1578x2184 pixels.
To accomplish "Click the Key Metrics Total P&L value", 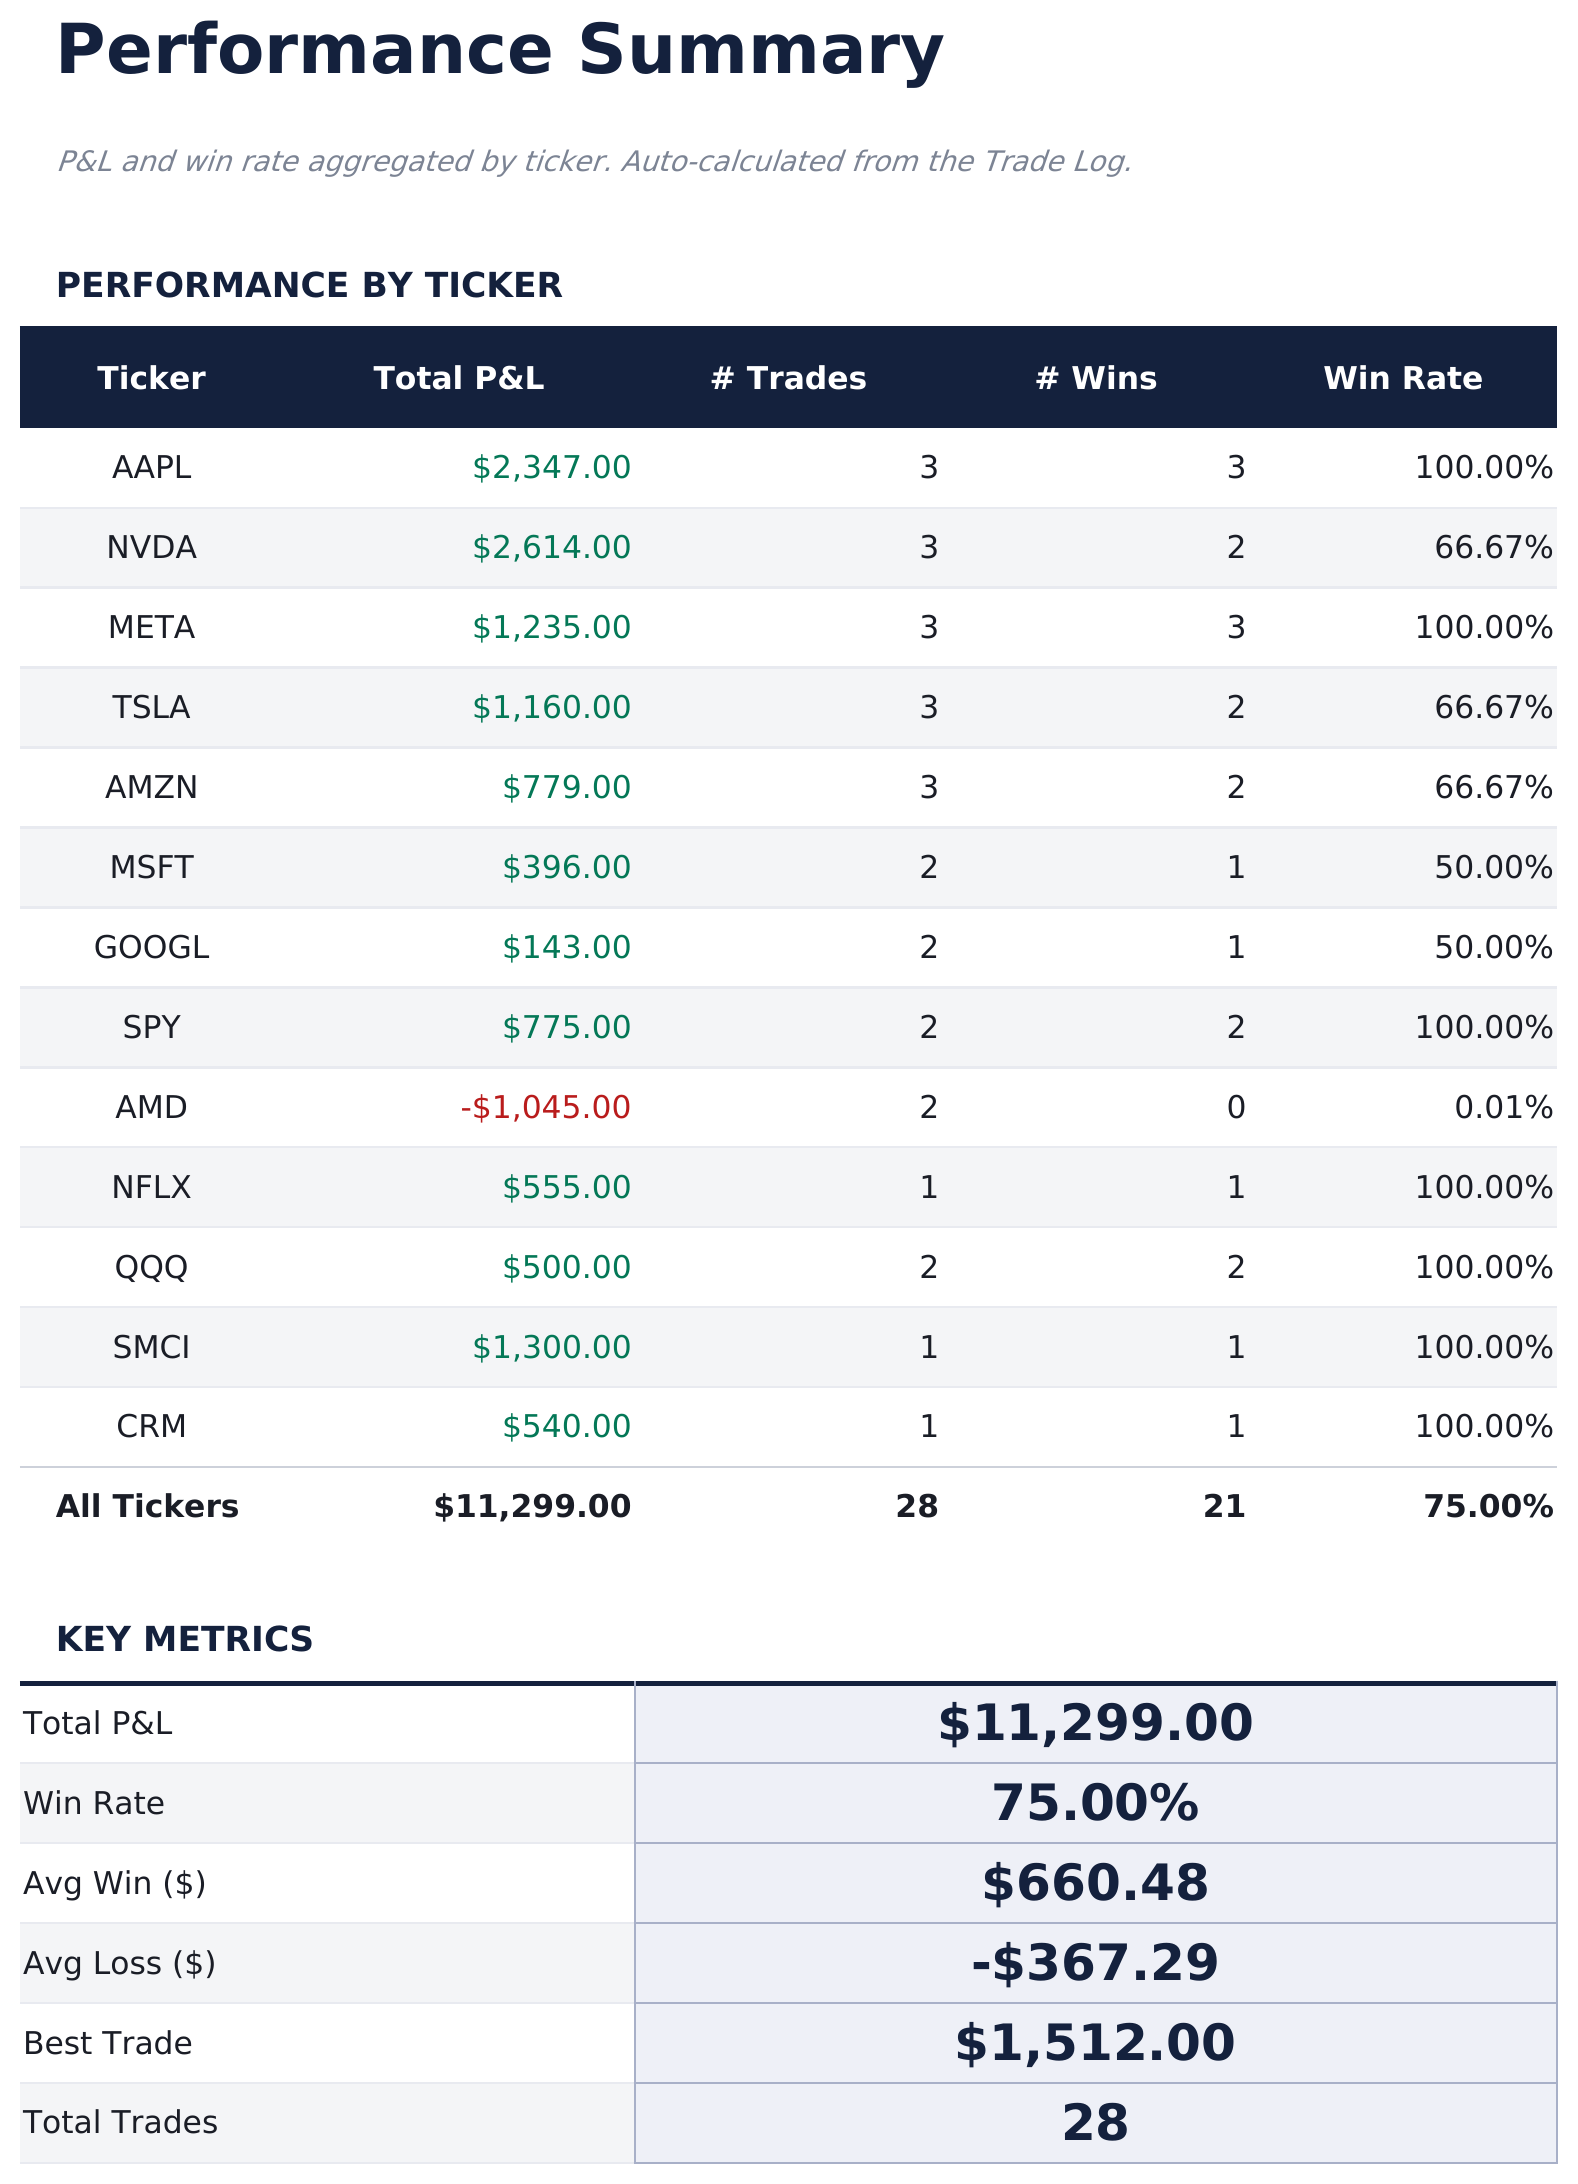I will point(1095,1724).
